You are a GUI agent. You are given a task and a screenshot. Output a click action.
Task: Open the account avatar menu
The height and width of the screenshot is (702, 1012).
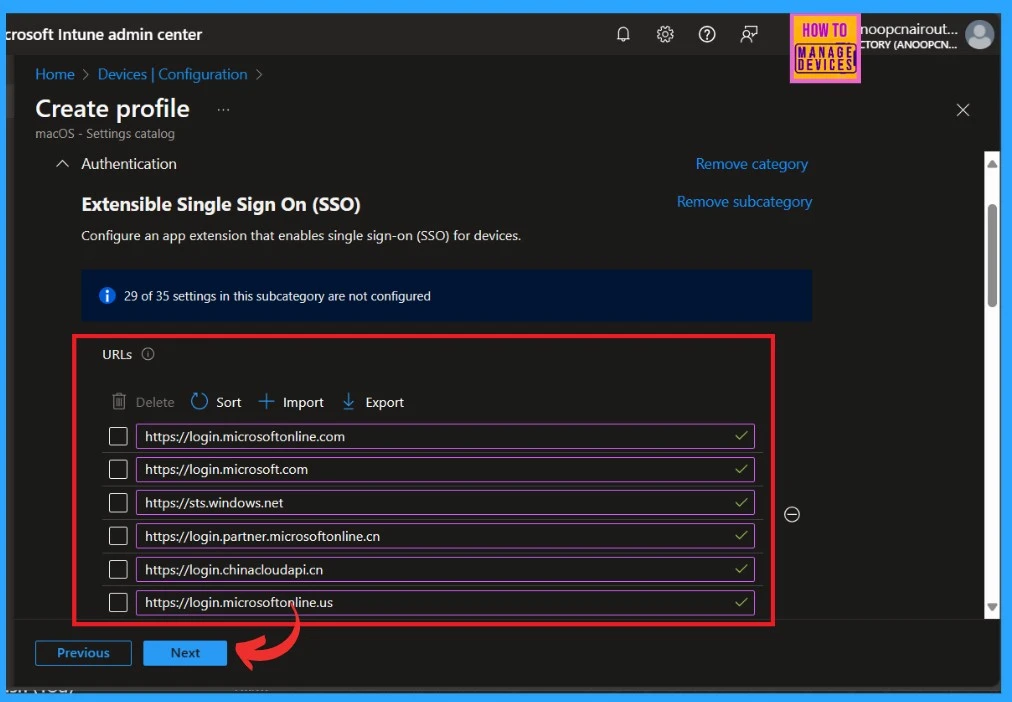click(x=979, y=35)
